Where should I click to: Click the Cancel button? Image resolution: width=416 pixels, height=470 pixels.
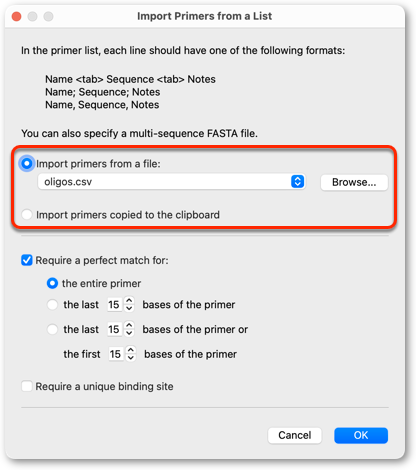(295, 435)
